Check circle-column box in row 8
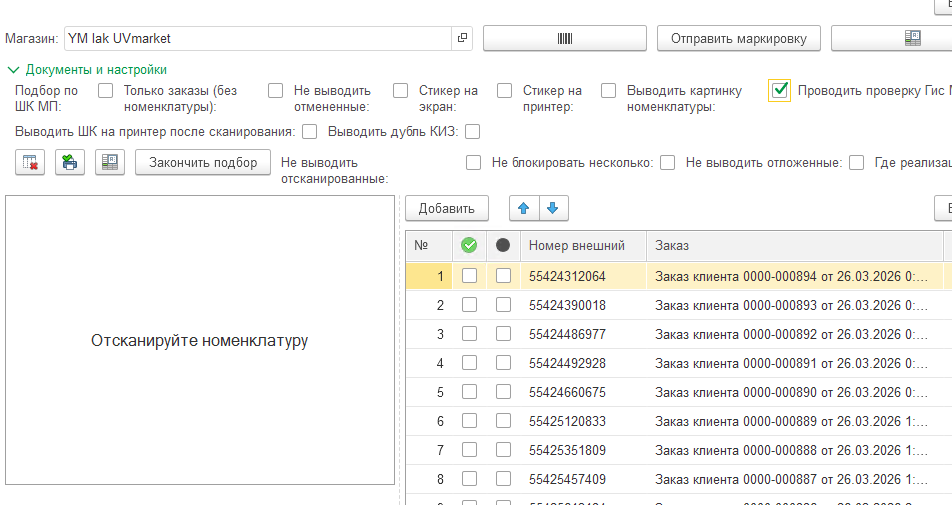Image resolution: width=952 pixels, height=505 pixels. [503, 479]
